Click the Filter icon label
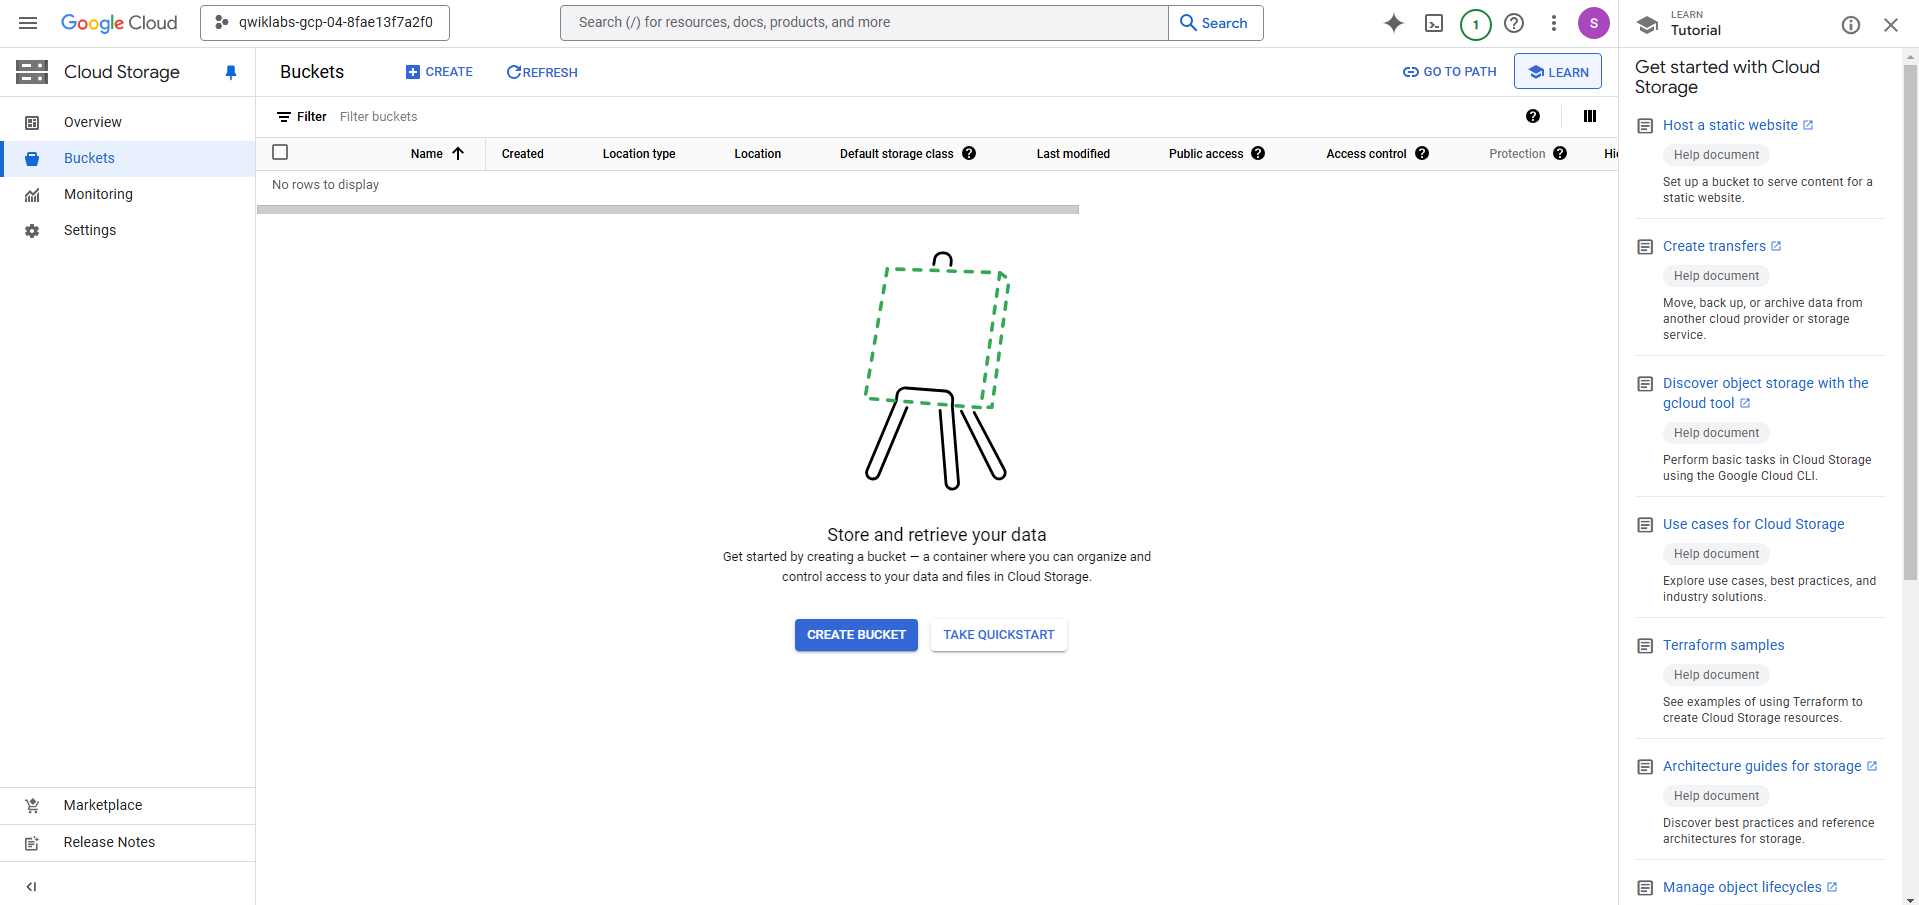The height and width of the screenshot is (905, 1919). tap(301, 117)
